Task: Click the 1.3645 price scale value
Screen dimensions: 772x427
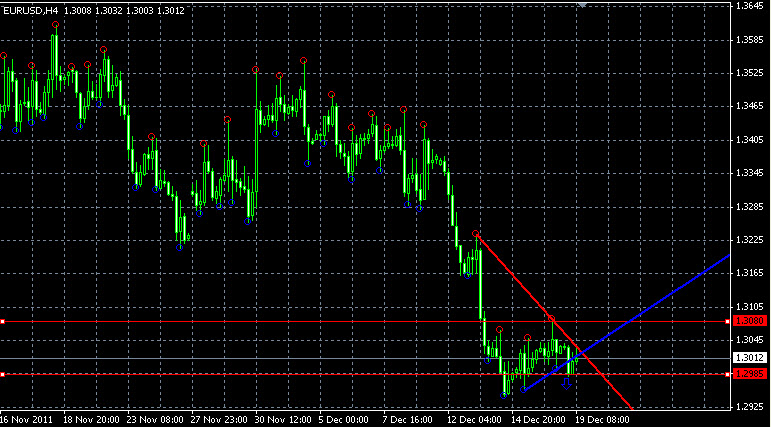Action: [x=750, y=6]
